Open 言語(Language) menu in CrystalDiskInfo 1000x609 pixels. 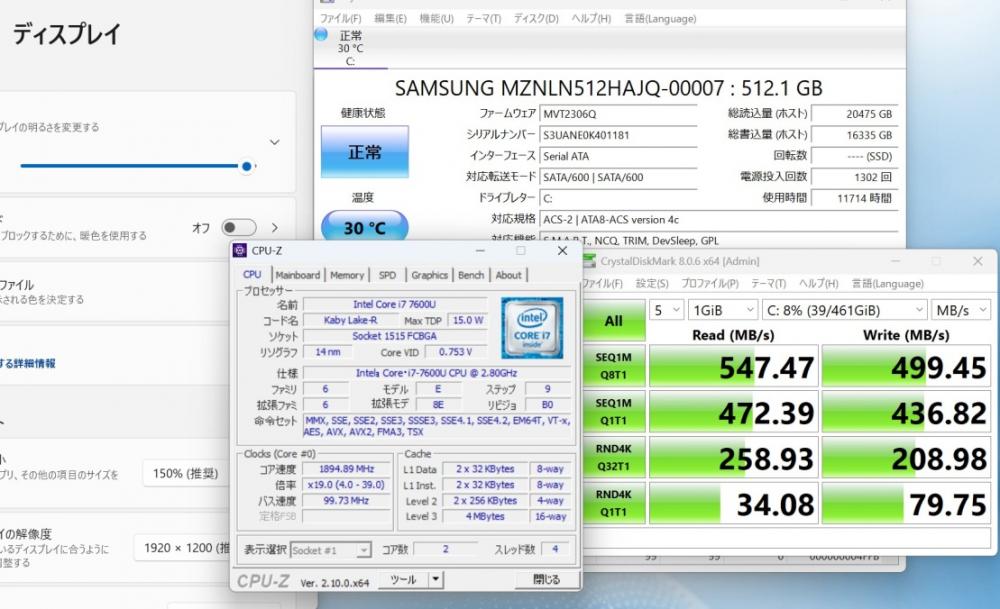click(660, 18)
